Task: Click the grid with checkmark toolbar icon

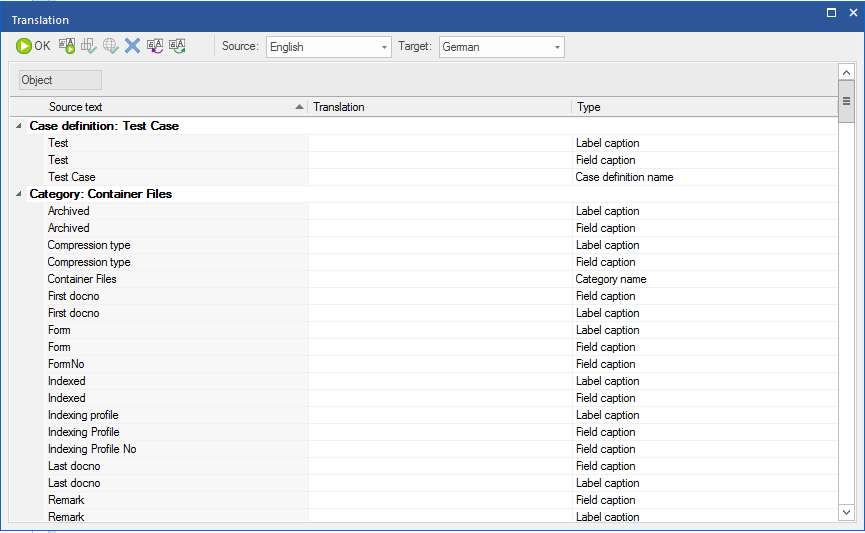Action: (89, 46)
